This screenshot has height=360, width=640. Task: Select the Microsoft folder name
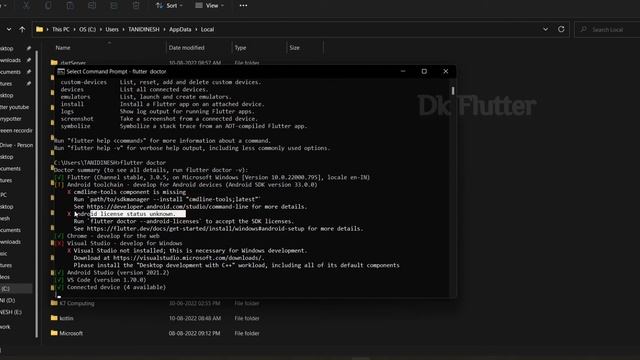pyautogui.click(x=71, y=333)
